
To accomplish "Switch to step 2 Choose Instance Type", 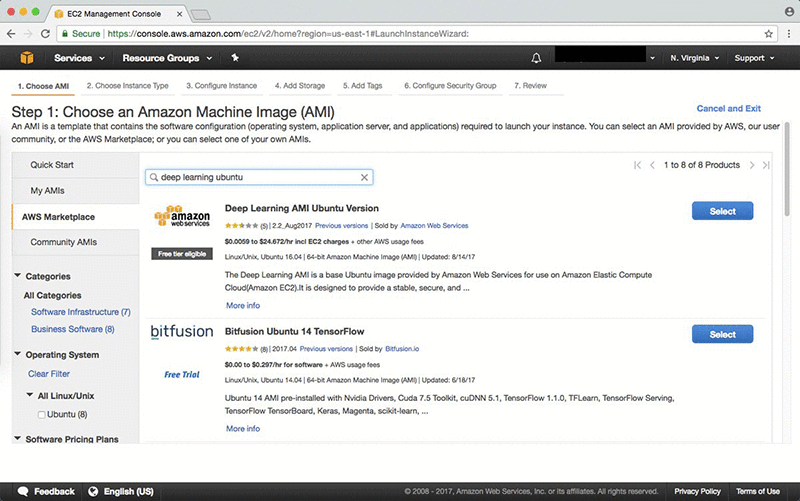I will pyautogui.click(x=128, y=86).
